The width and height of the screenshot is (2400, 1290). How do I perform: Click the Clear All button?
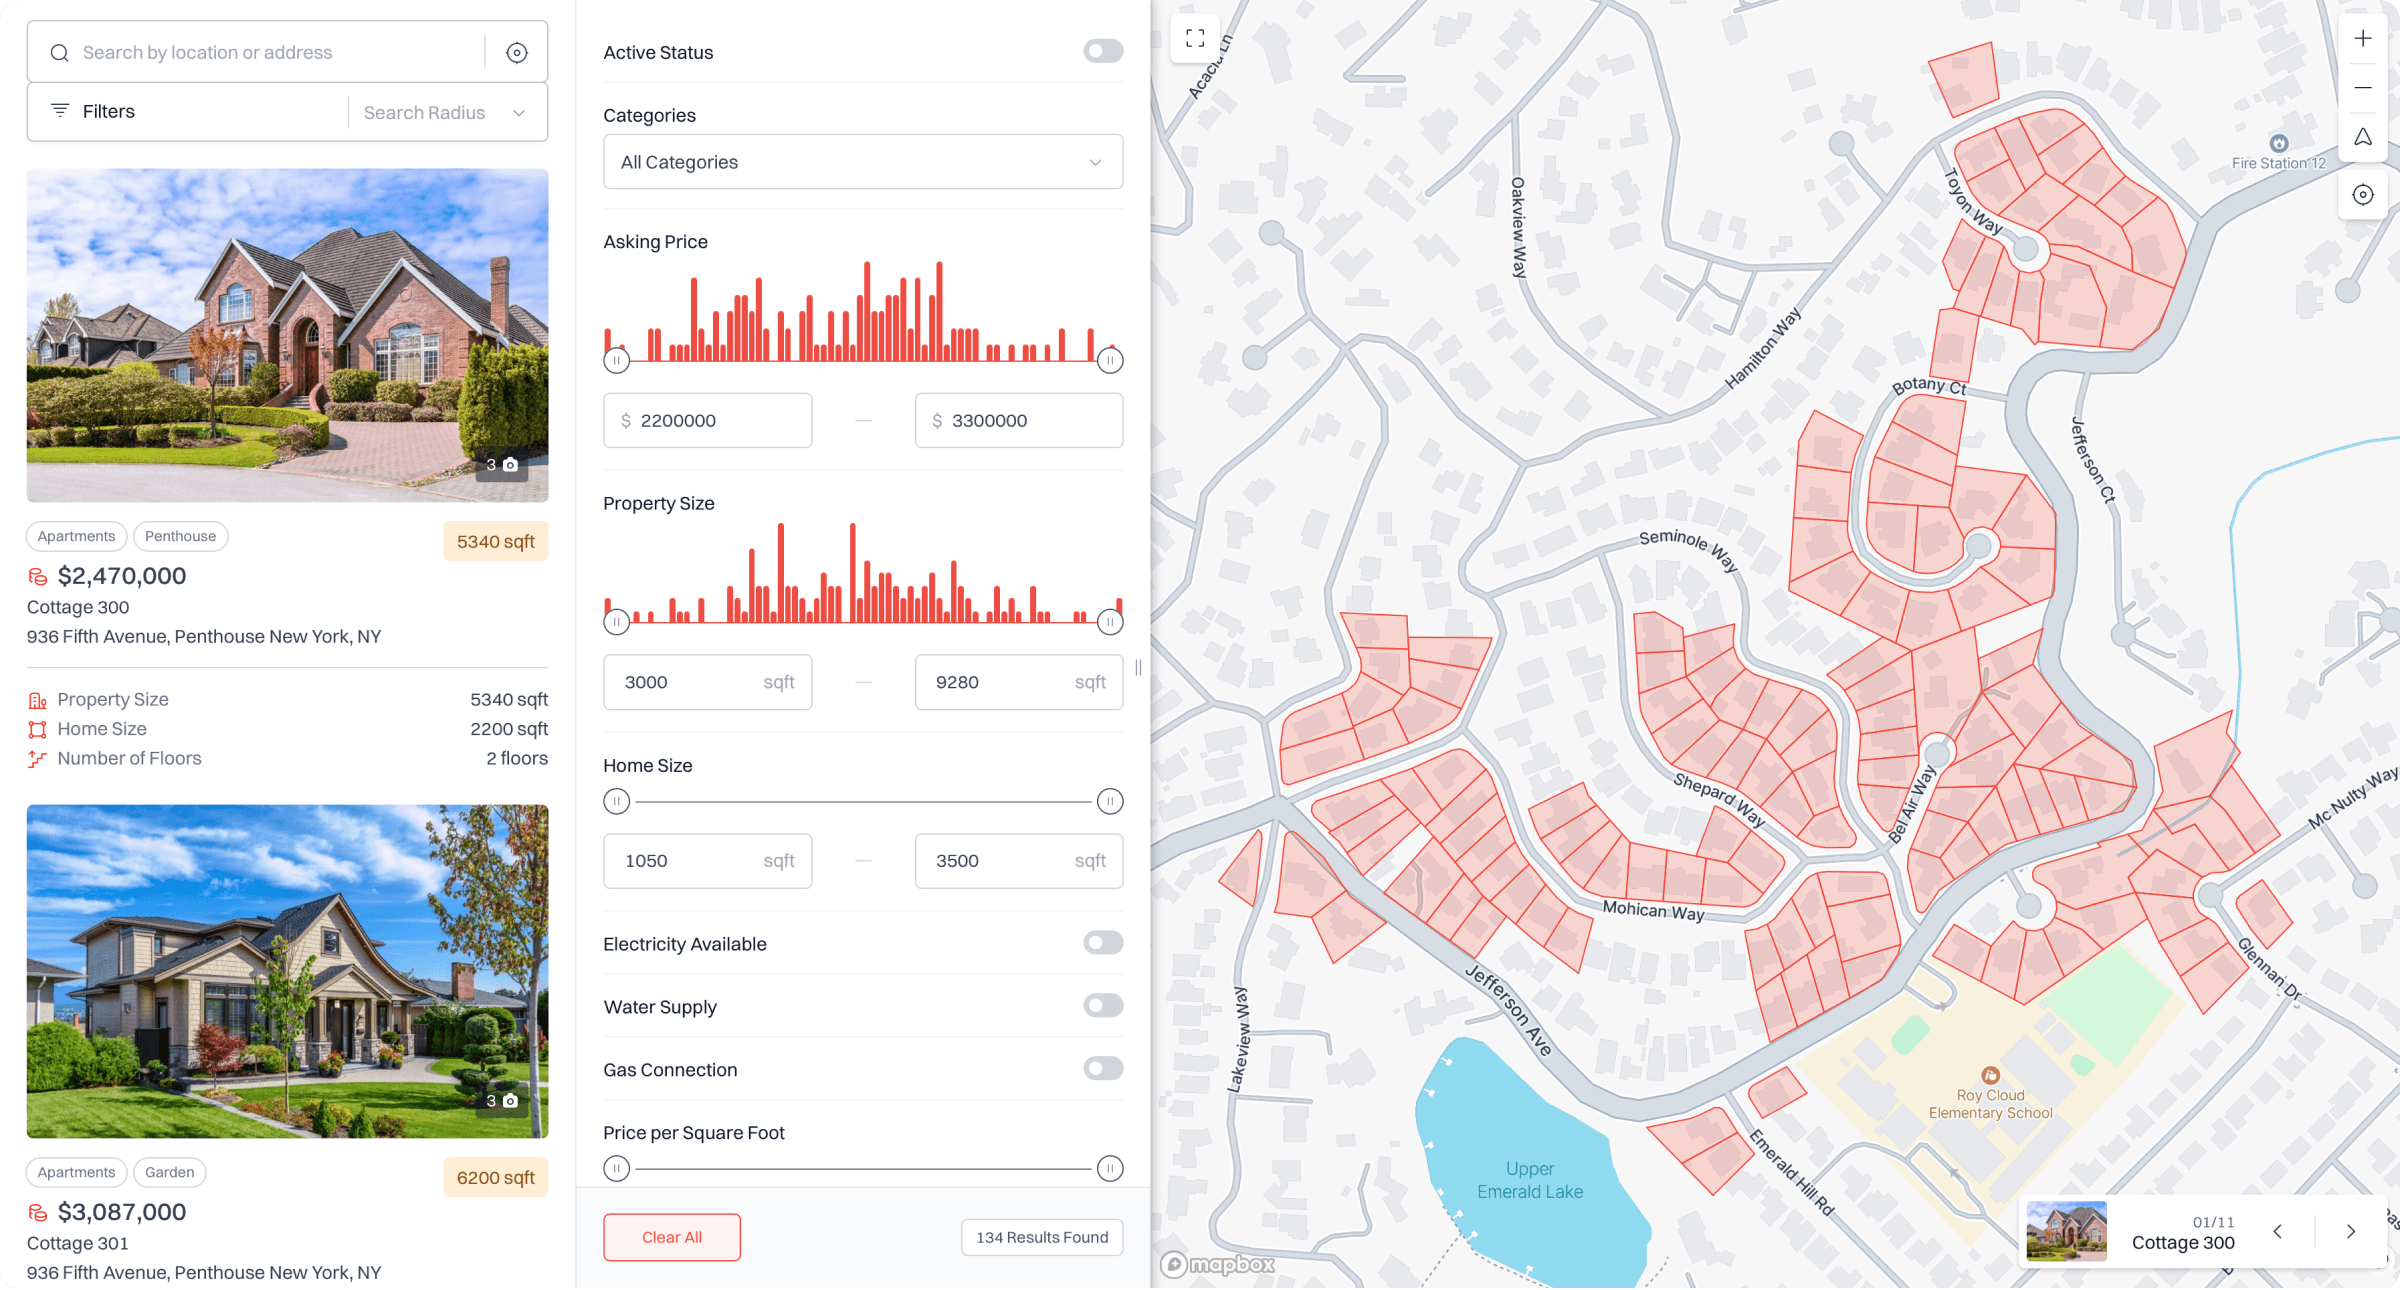pyautogui.click(x=672, y=1238)
